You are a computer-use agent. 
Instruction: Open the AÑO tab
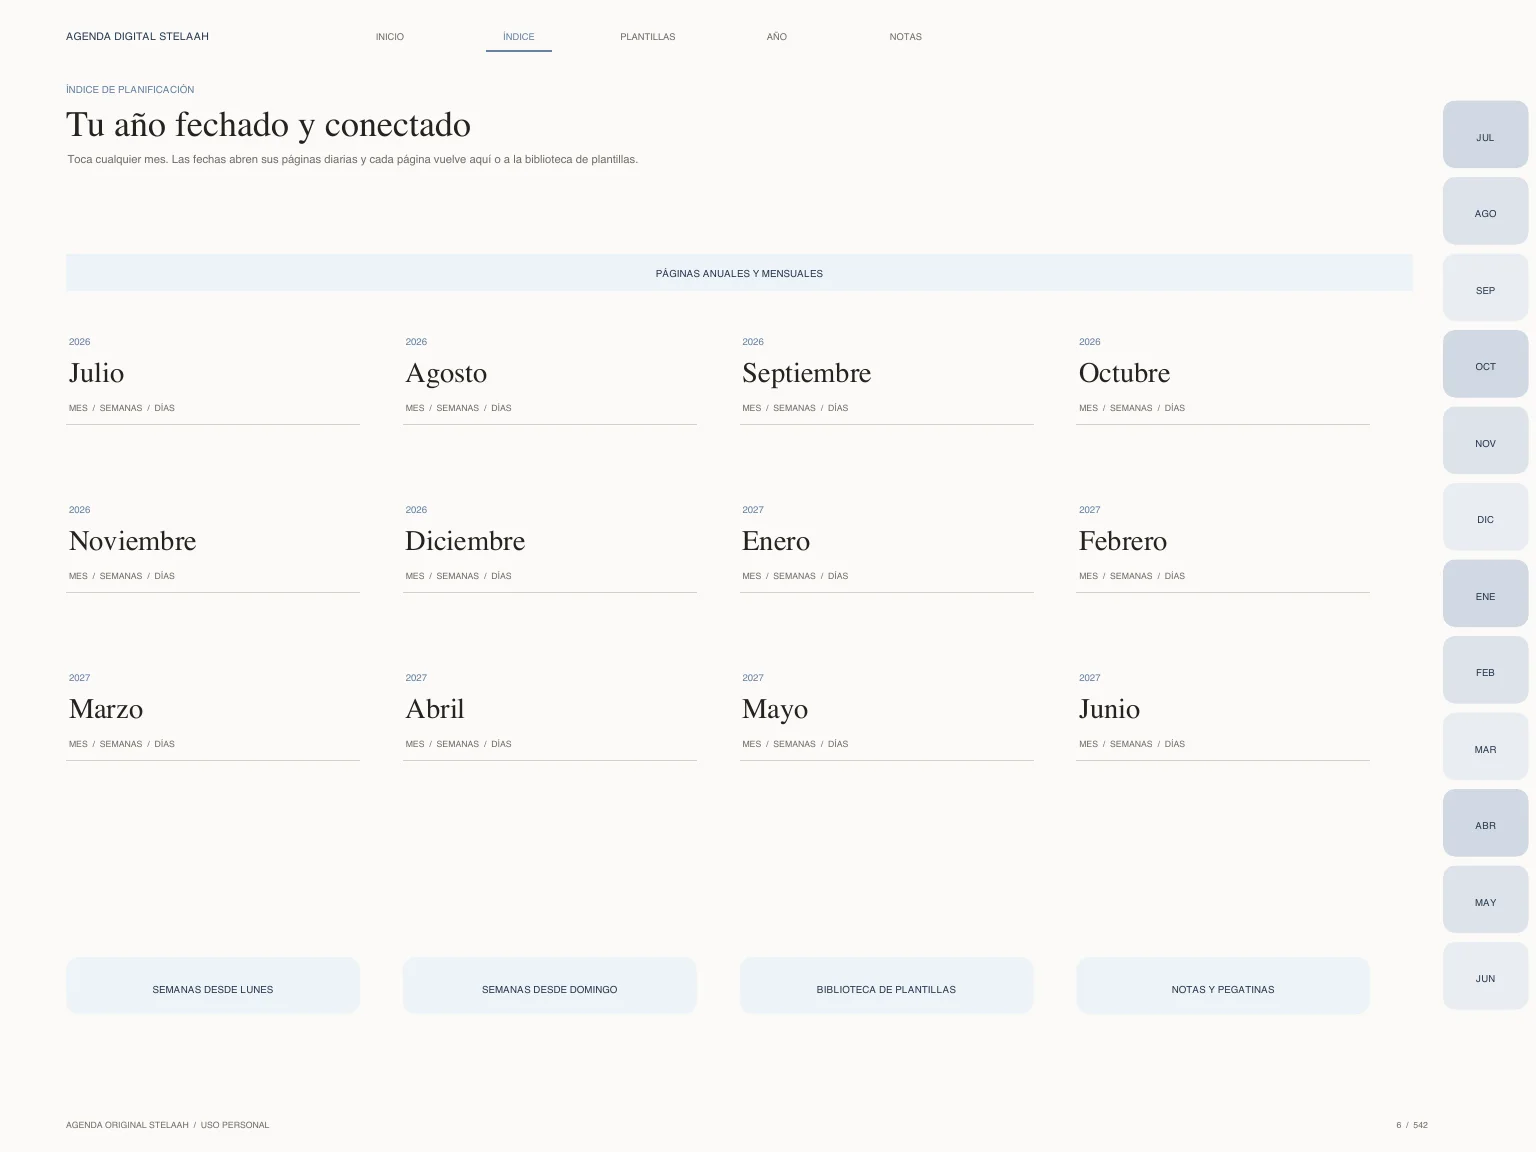point(777,37)
